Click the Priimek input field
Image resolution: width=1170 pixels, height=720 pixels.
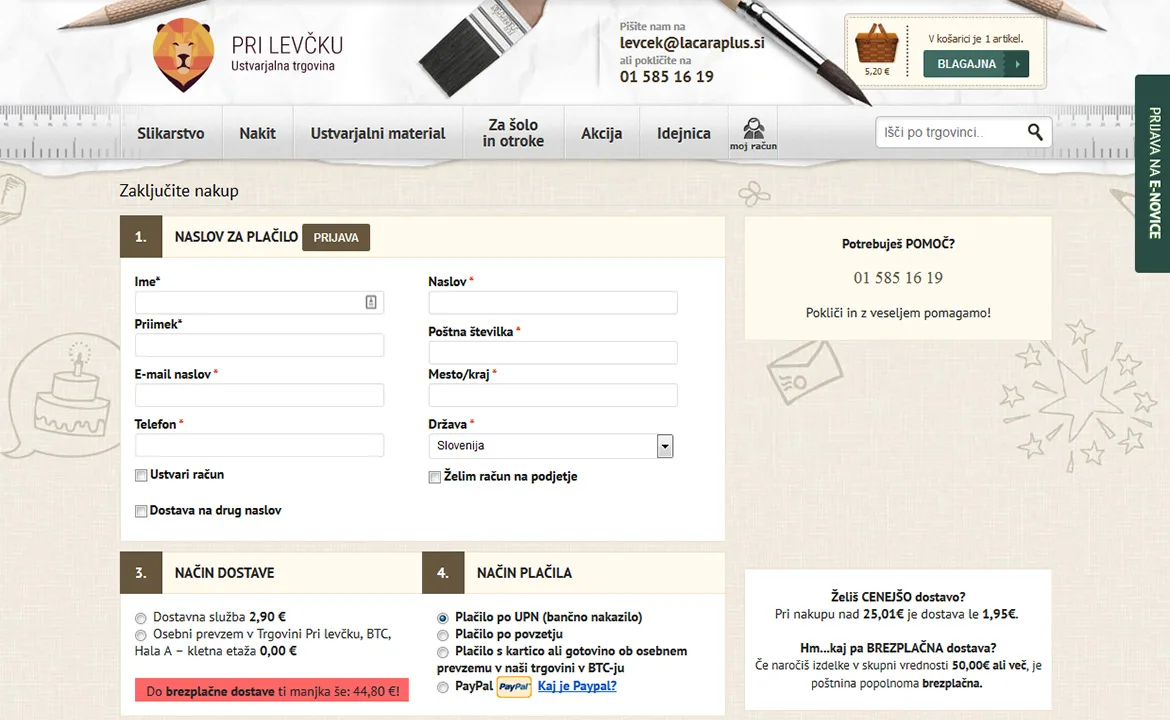tap(259, 345)
